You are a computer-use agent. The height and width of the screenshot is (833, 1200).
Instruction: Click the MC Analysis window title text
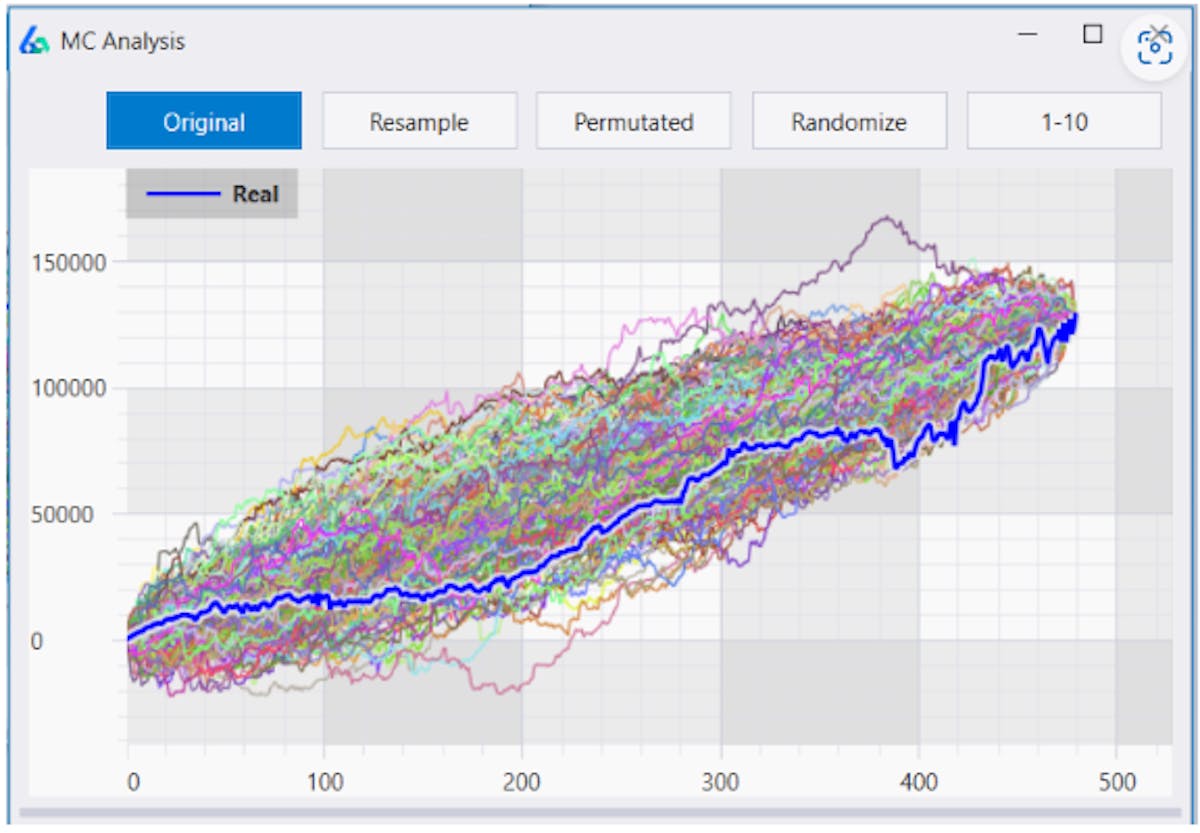point(123,41)
